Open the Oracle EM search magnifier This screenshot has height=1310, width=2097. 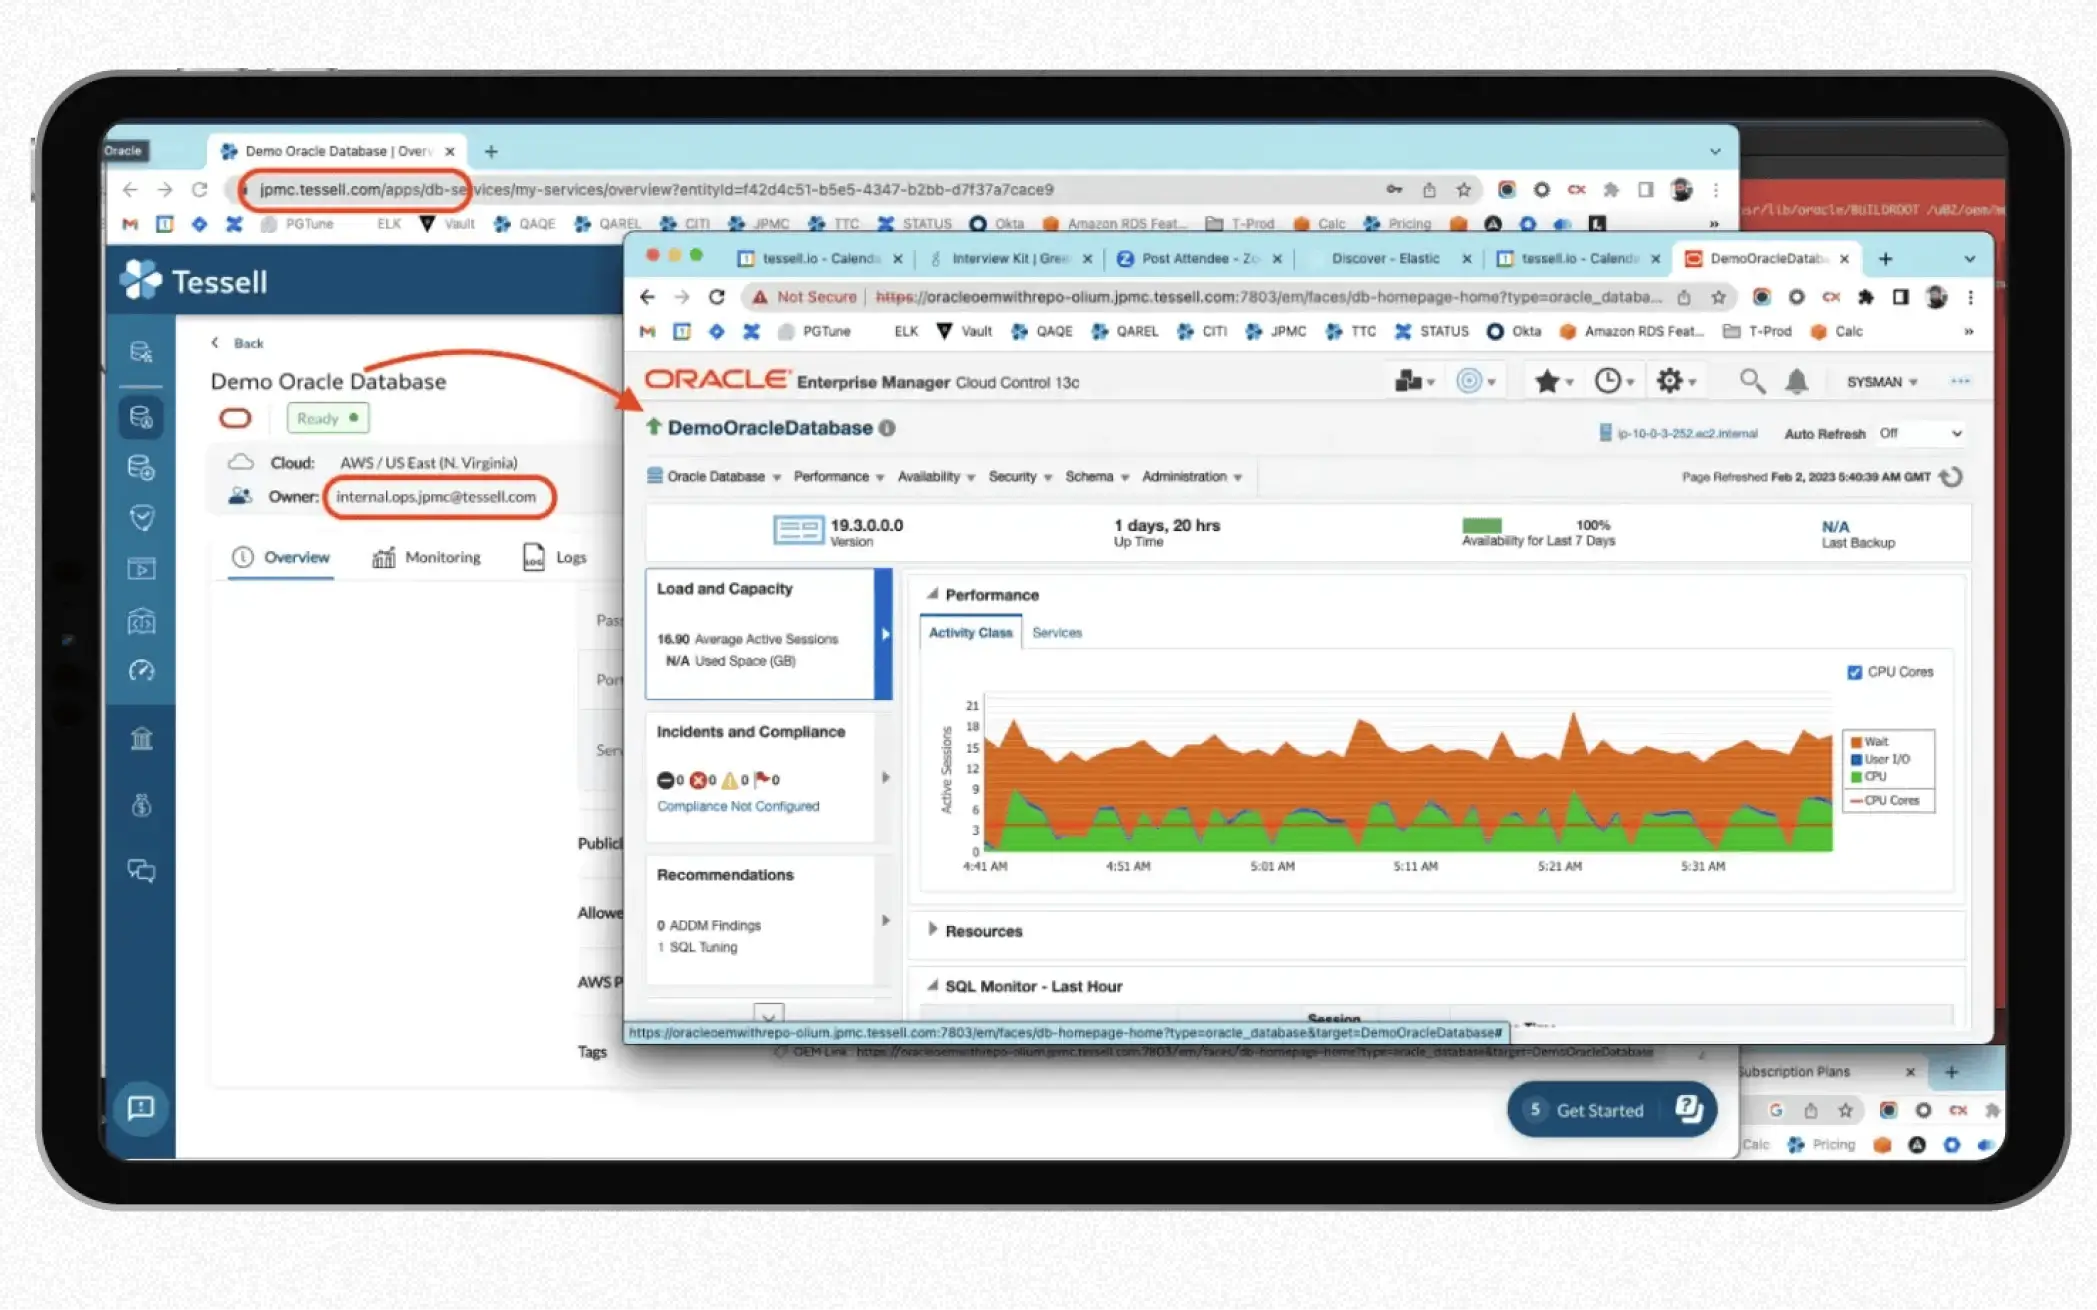click(x=1751, y=381)
